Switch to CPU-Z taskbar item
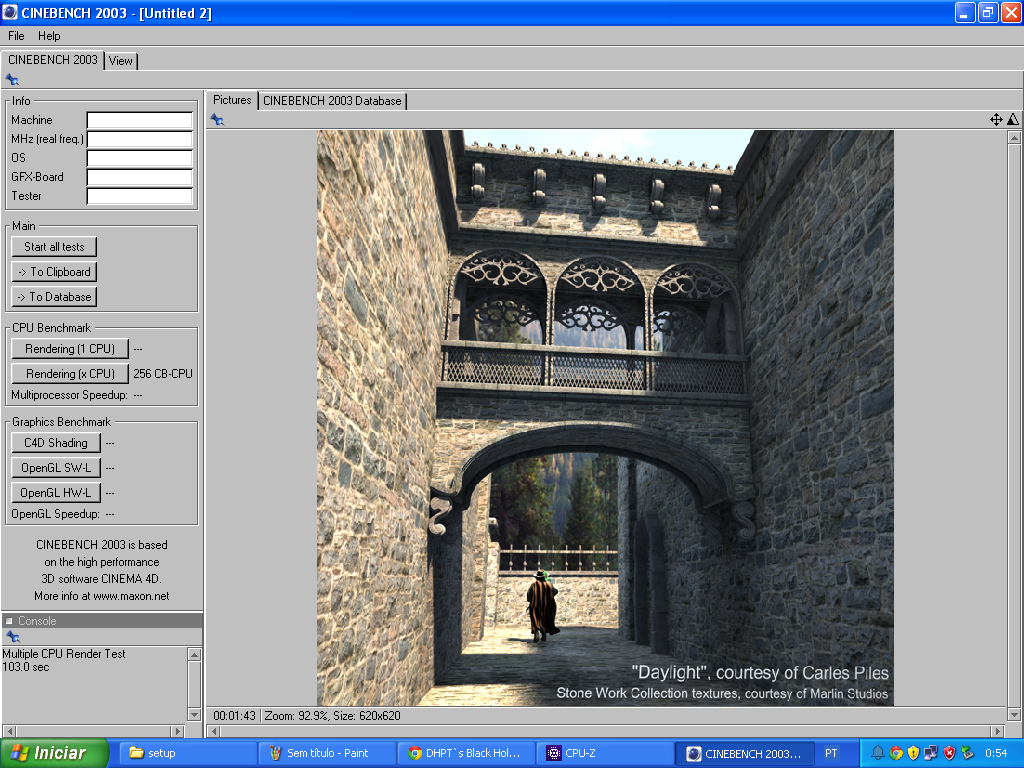 pyautogui.click(x=605, y=753)
